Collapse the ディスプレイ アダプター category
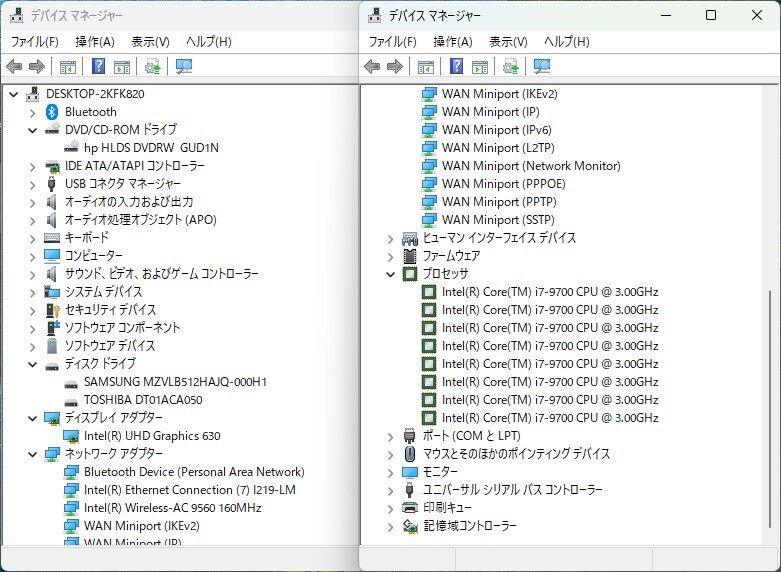This screenshot has height=572, width=781. click(x=32, y=418)
